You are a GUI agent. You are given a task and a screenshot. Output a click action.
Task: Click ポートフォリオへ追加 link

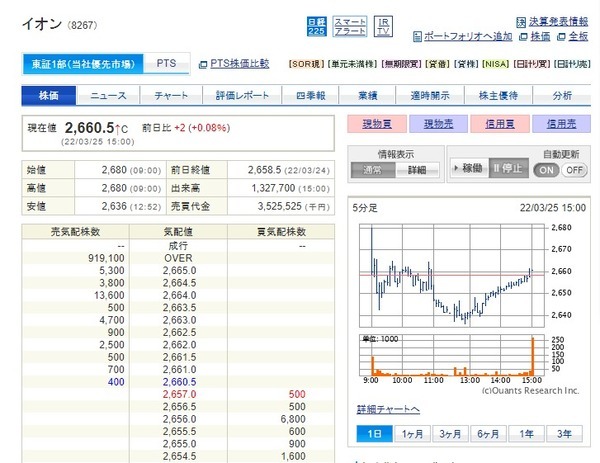tap(468, 36)
